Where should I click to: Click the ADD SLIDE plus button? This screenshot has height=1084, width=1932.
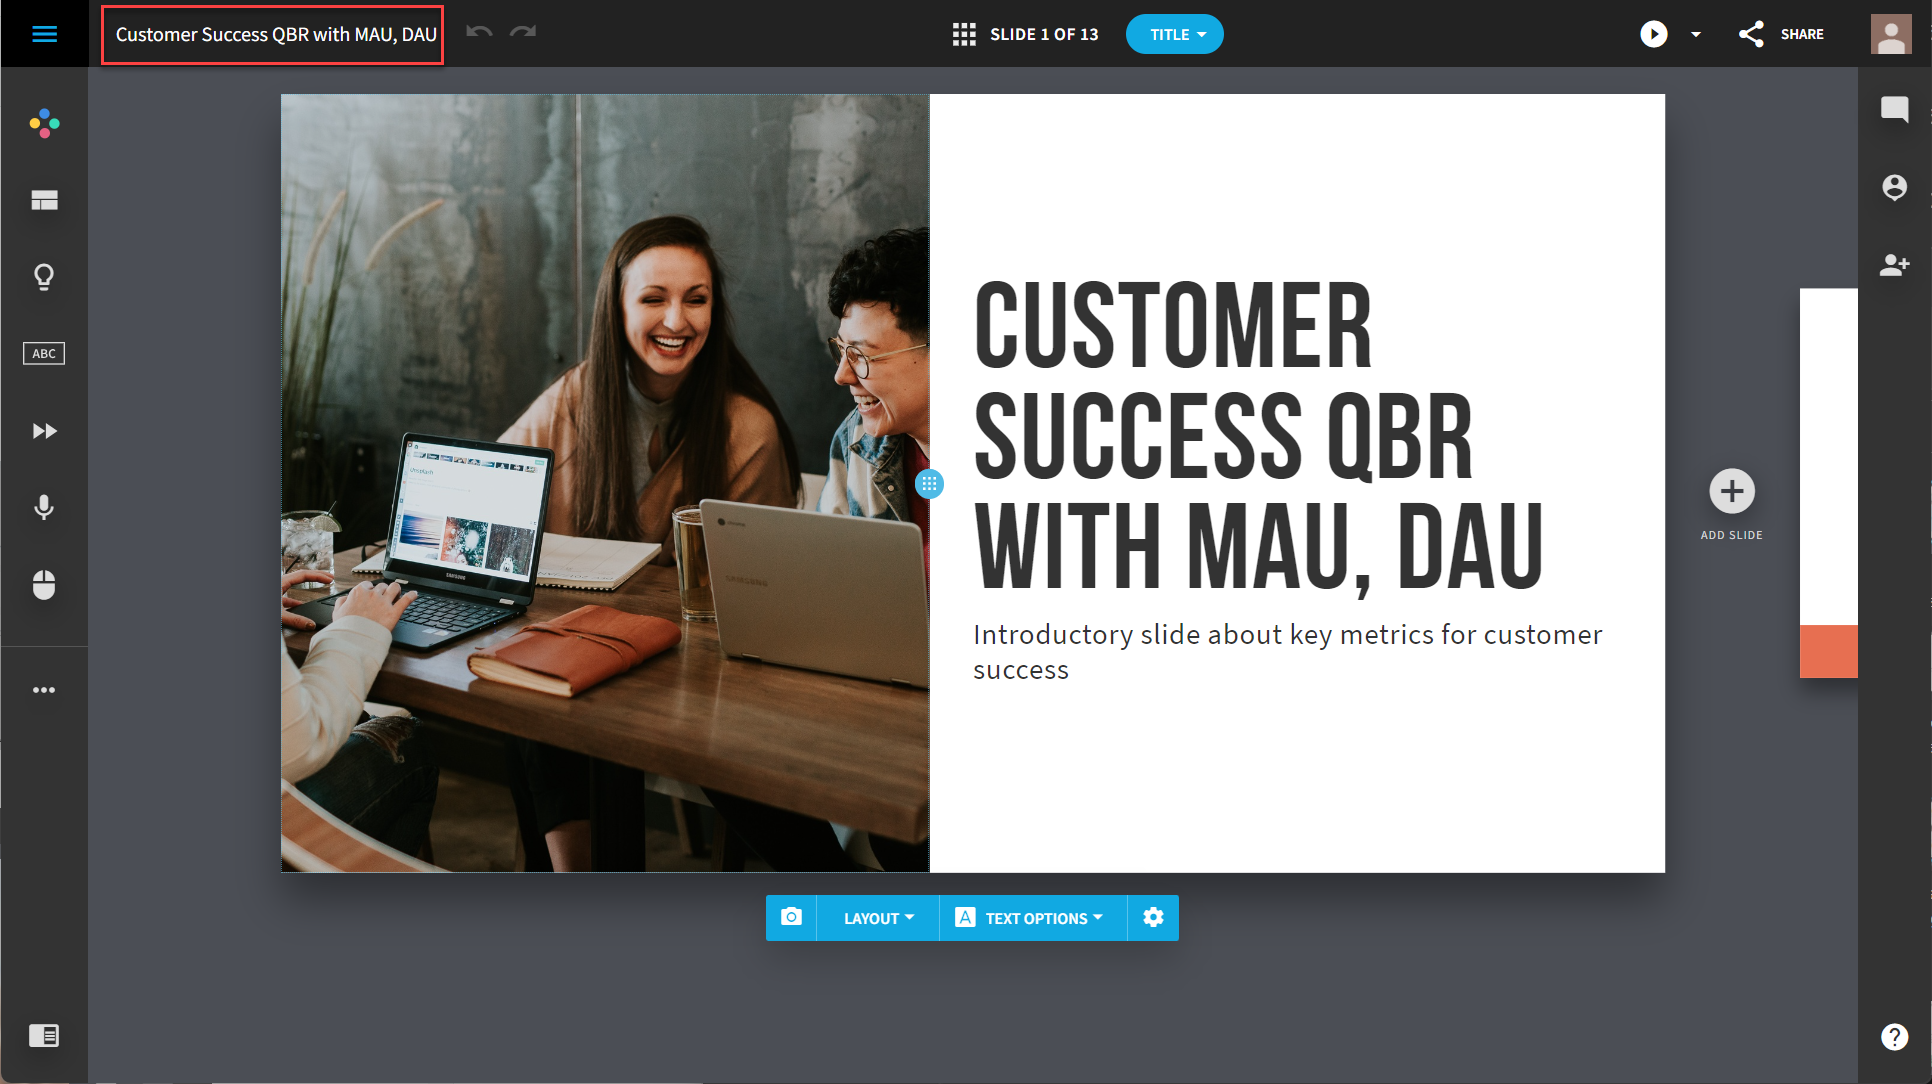1732,491
